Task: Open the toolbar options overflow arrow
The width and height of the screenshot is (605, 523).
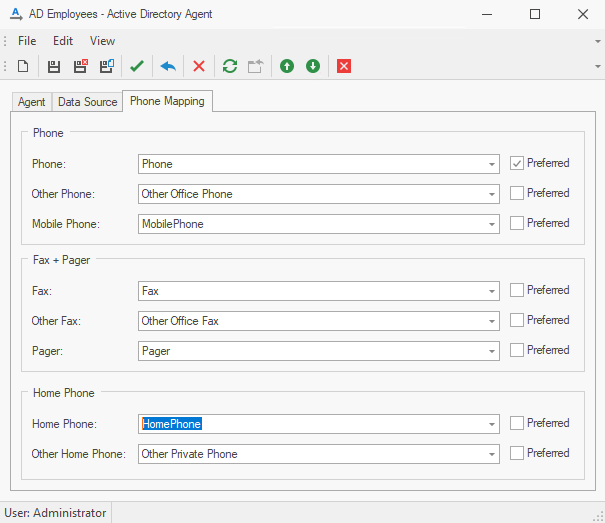Action: pos(598,66)
